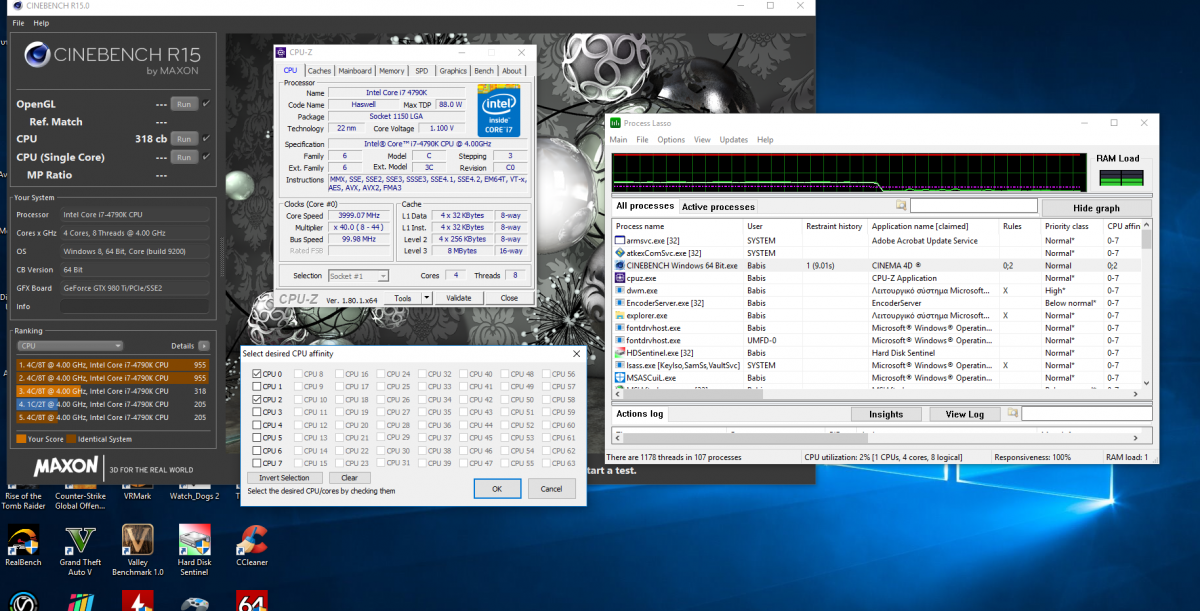This screenshot has height=611, width=1200.
Task: Enable CPU 5 in affinity dialog
Action: click(x=258, y=438)
